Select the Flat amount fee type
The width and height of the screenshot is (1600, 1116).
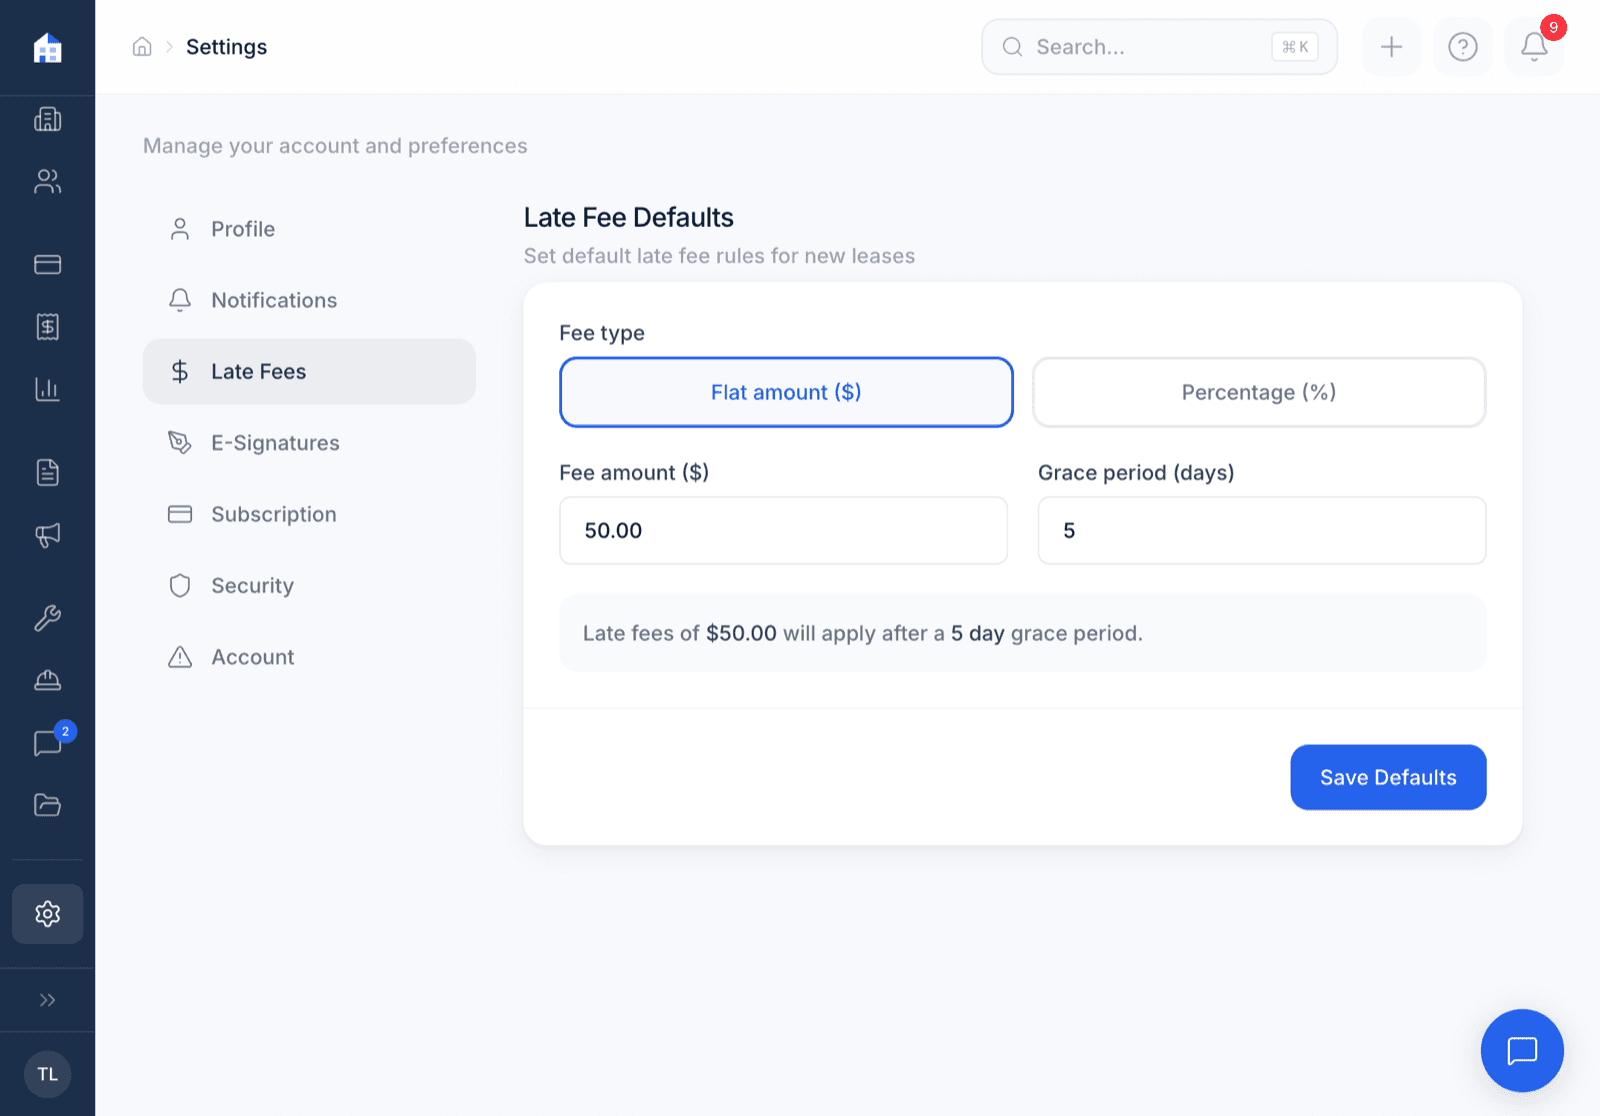(786, 392)
